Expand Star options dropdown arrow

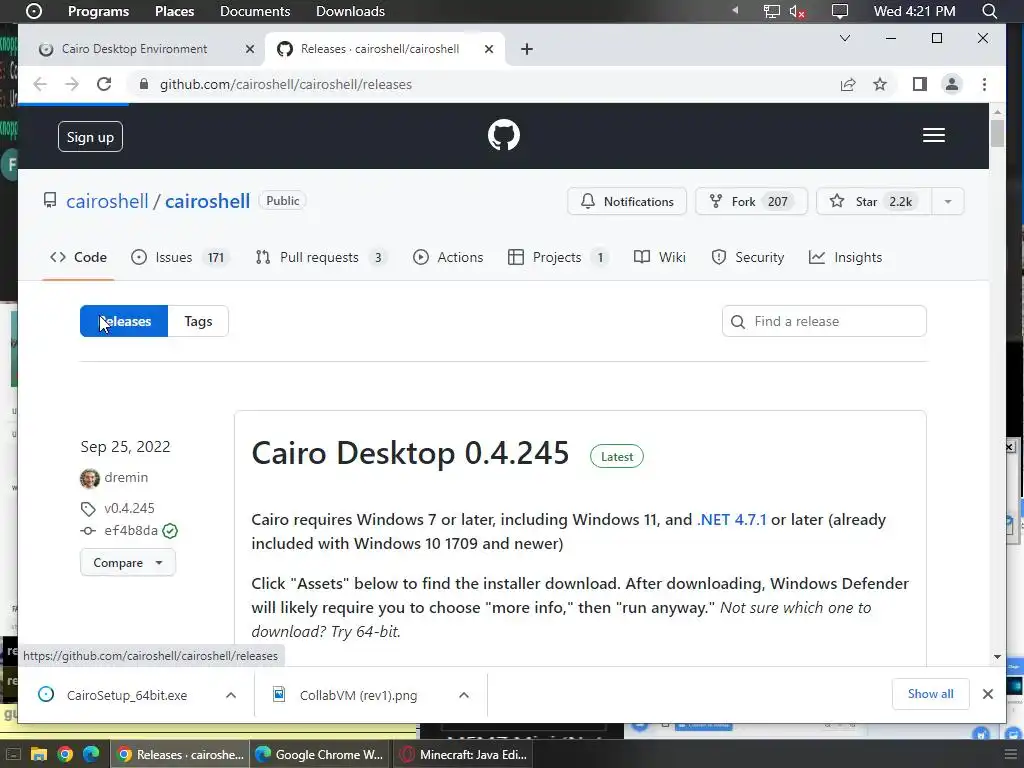coord(948,201)
